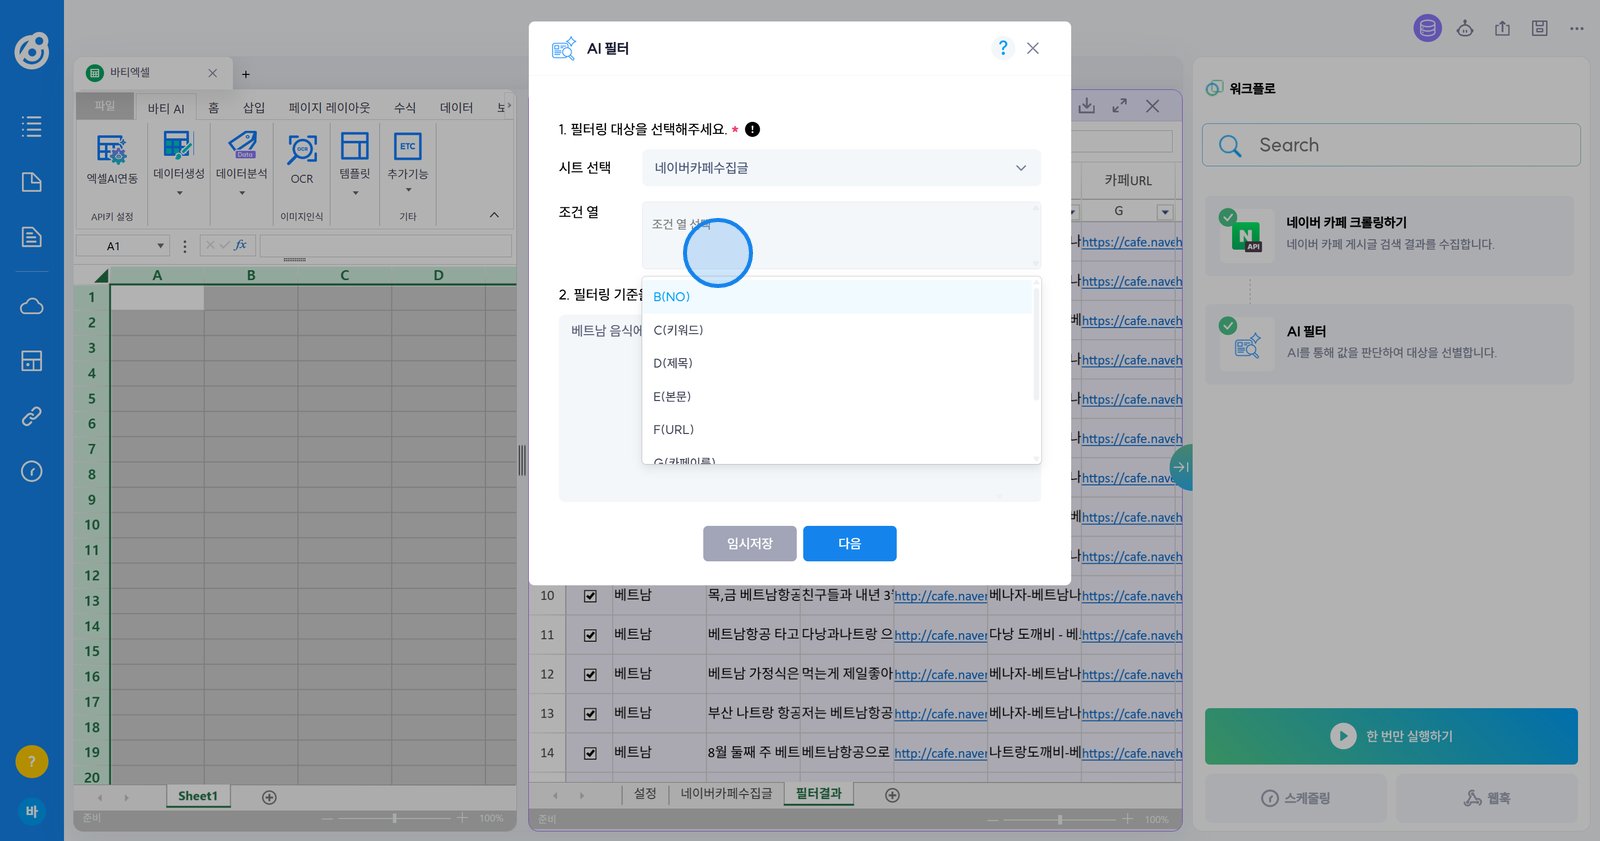This screenshot has width=1600, height=841.
Task: Select E(본문) option in column list
Action: point(837,396)
